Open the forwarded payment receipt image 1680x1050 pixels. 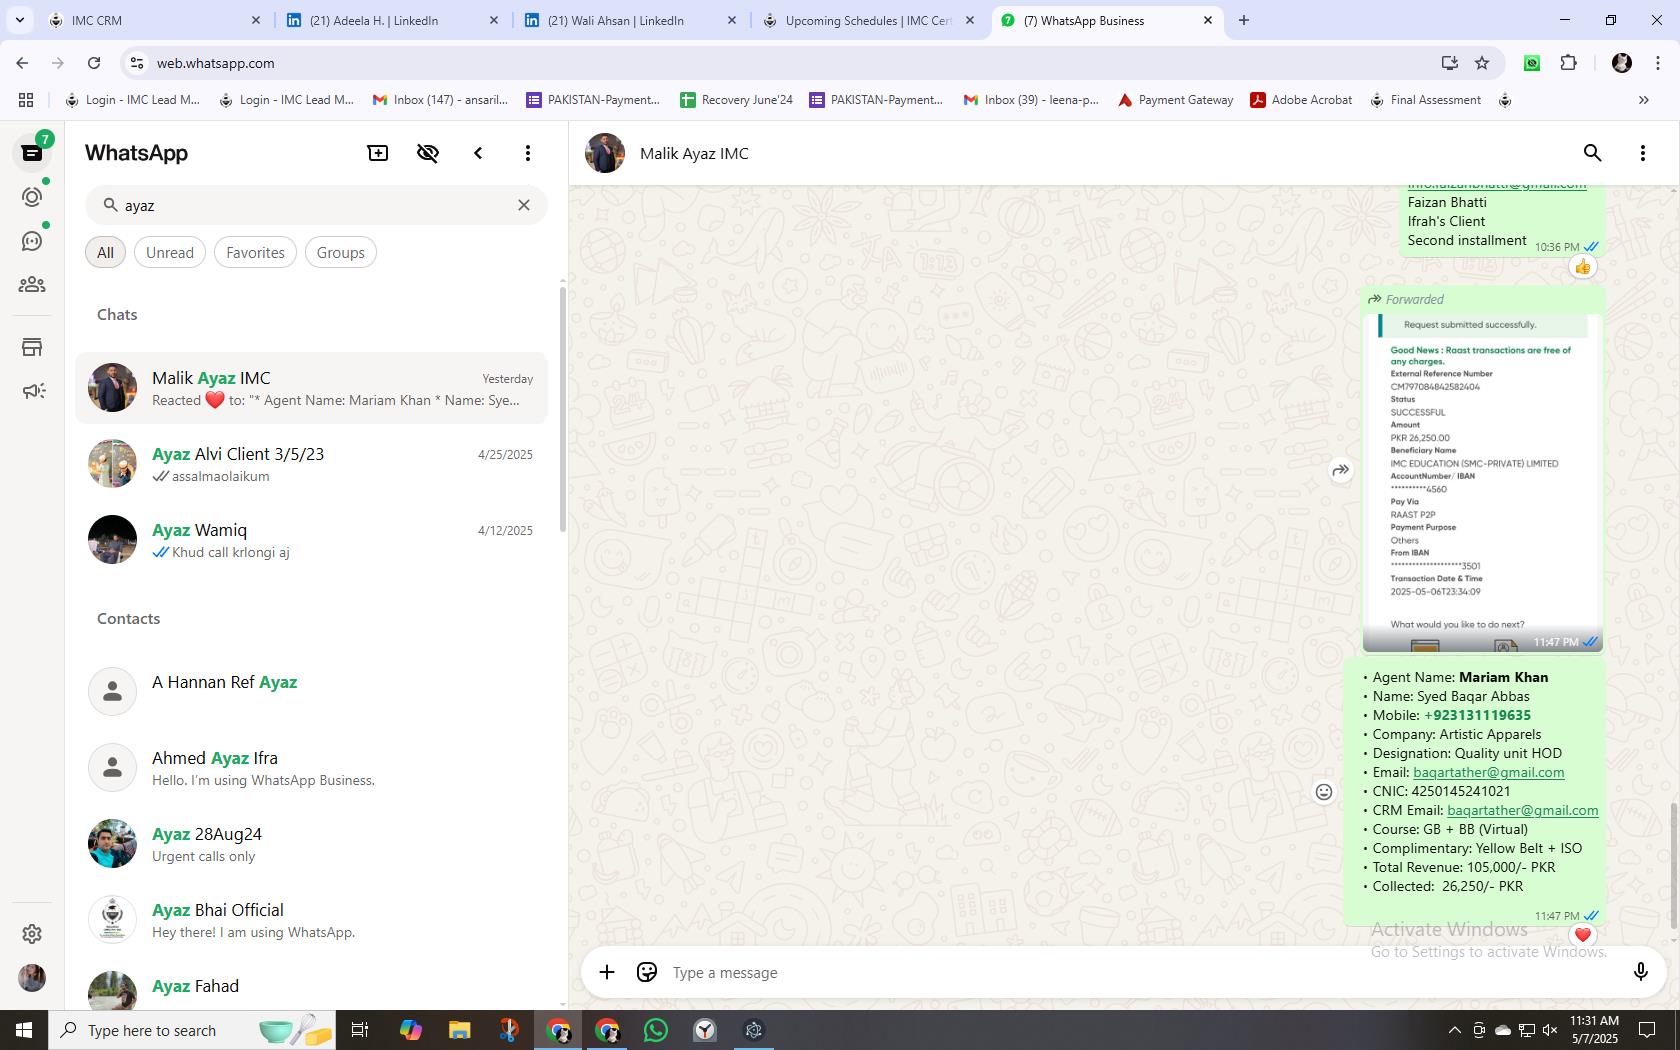click(1483, 483)
